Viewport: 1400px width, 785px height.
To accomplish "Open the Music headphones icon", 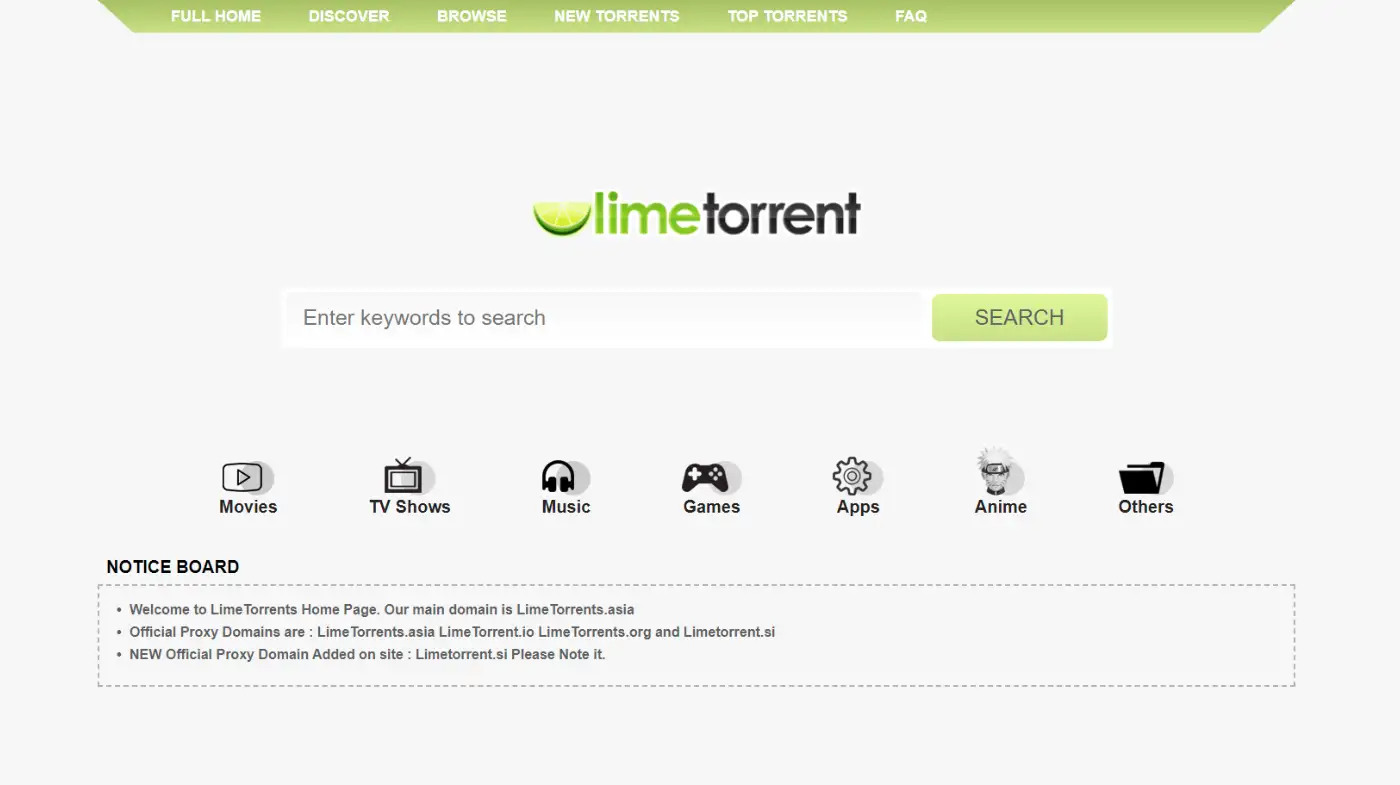I will 565,477.
